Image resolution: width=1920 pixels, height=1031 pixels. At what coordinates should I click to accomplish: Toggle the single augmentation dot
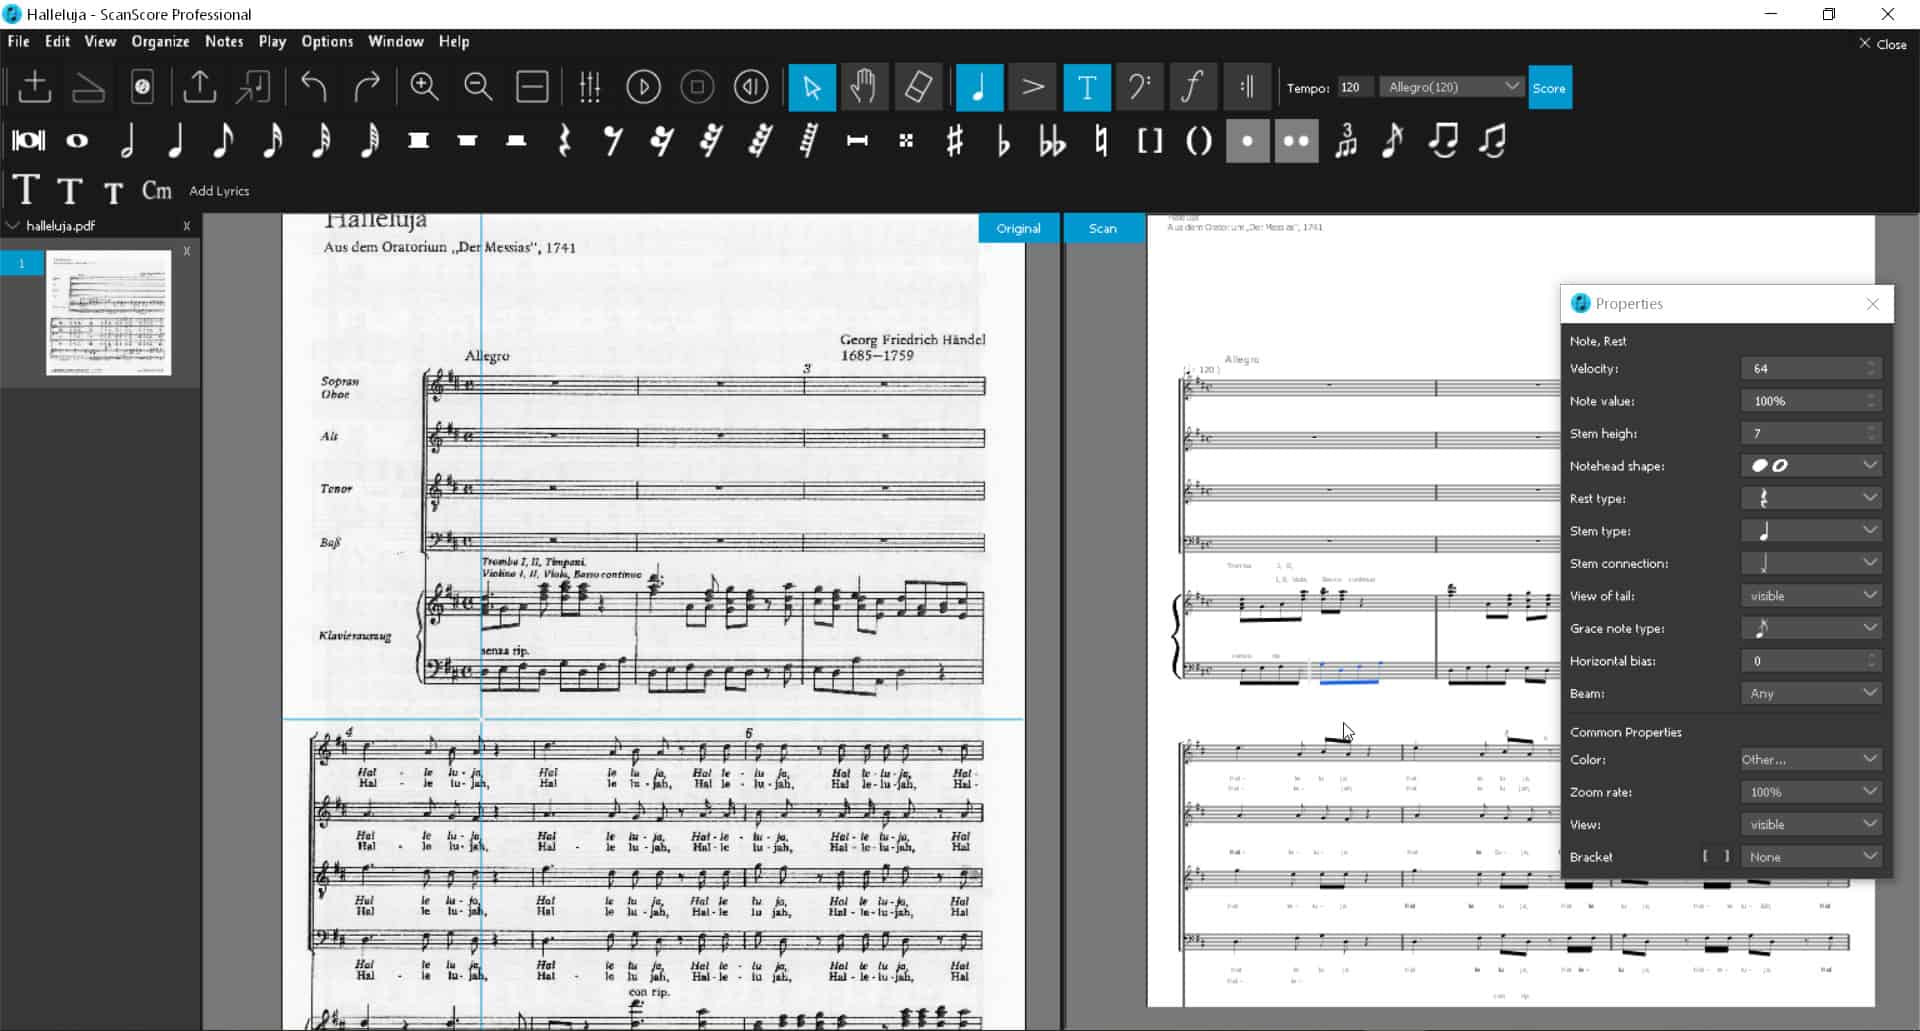tap(1247, 141)
